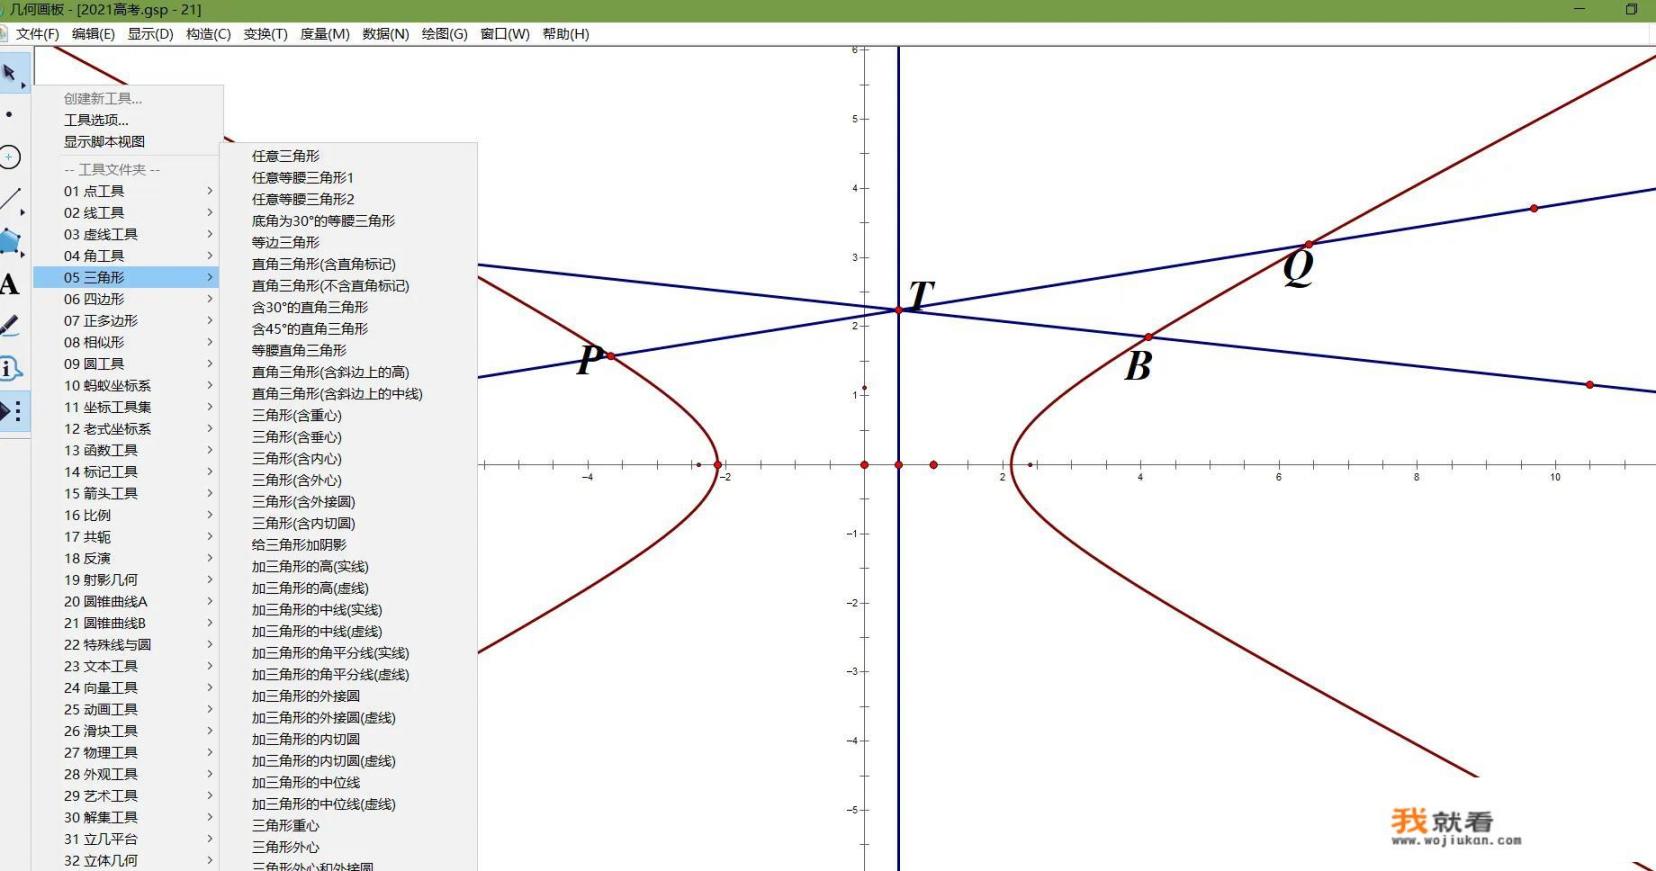Select the Point tool
Viewport: 1656px width, 871px height.
10,115
